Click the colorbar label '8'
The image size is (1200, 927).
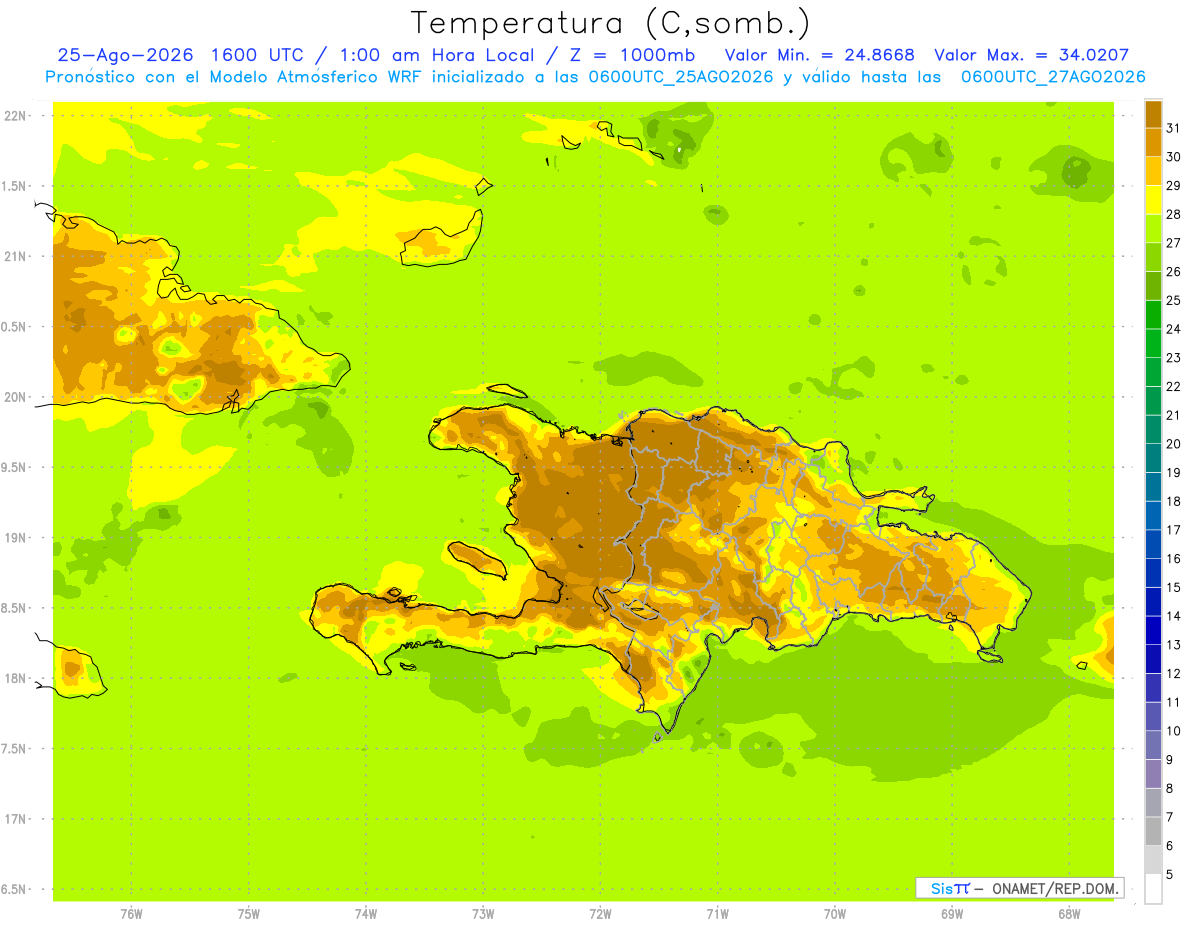[x=1170, y=788]
